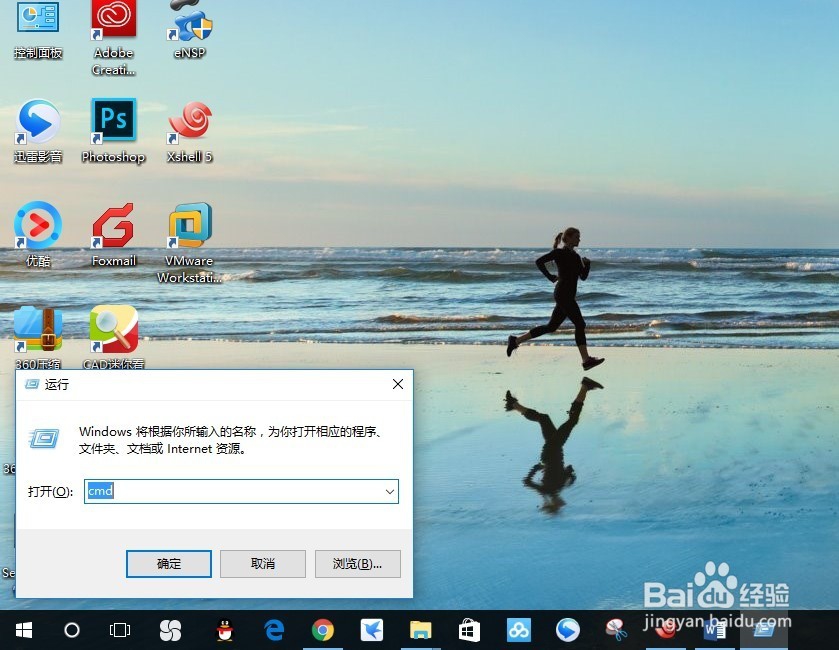Open the Control Panel desktop shortcut
The image size is (839, 650).
(38, 20)
